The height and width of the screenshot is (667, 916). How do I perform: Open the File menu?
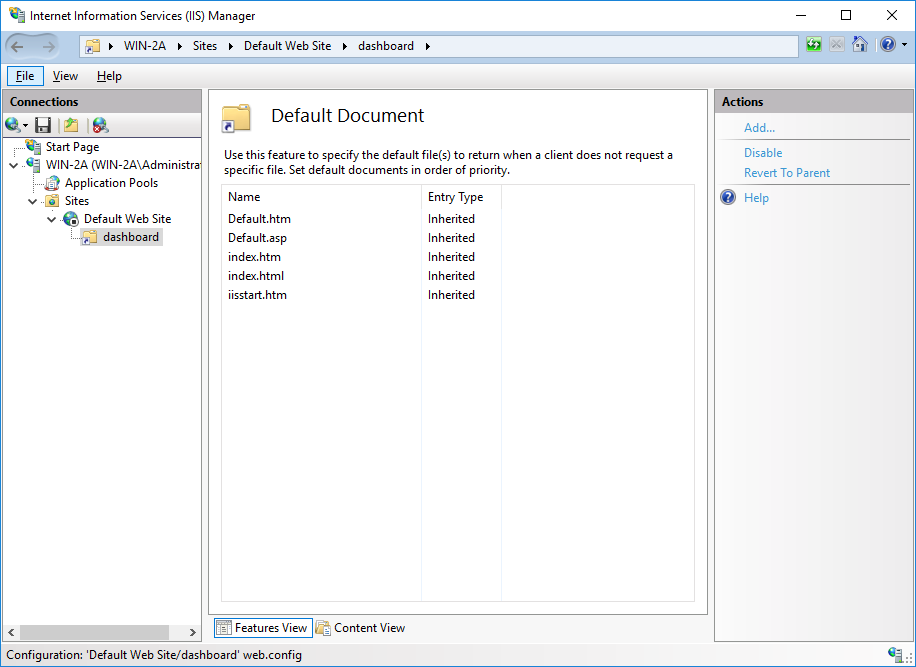tap(24, 75)
